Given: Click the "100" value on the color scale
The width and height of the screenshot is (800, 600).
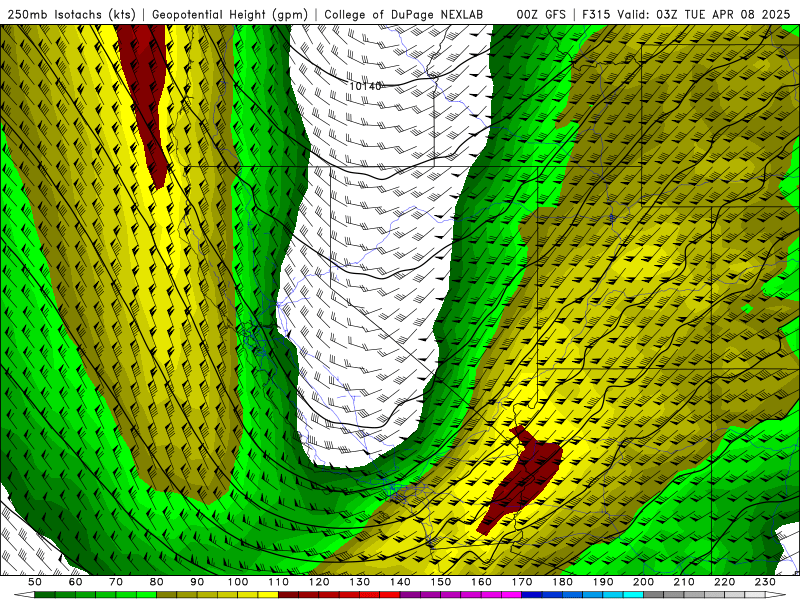Looking at the screenshot, I should point(238,582).
